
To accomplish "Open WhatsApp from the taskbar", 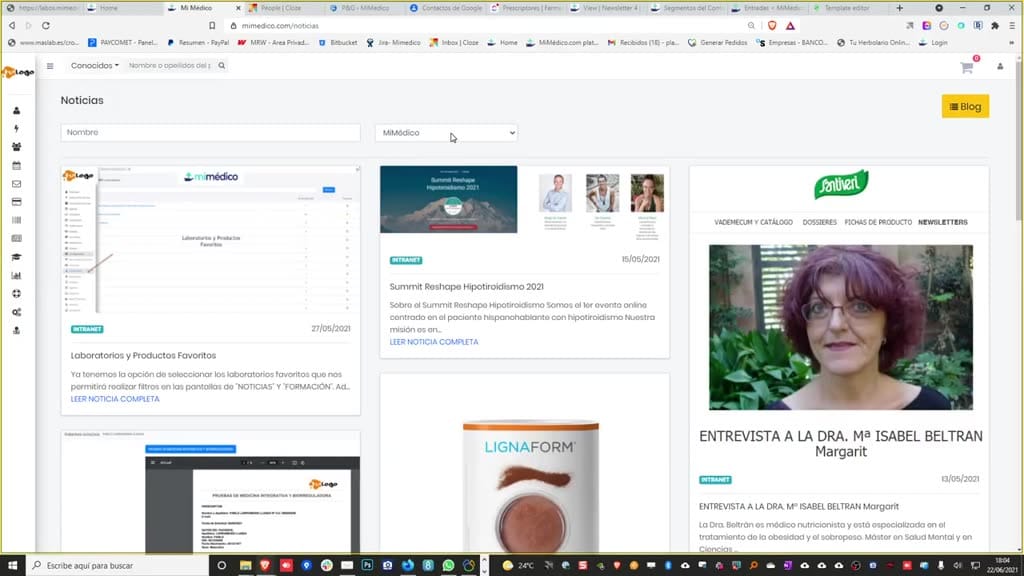I will tap(448, 566).
